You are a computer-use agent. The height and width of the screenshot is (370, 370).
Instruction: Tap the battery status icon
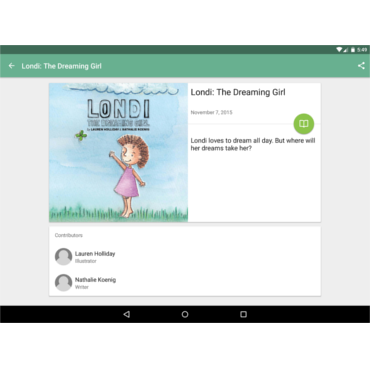(353, 50)
